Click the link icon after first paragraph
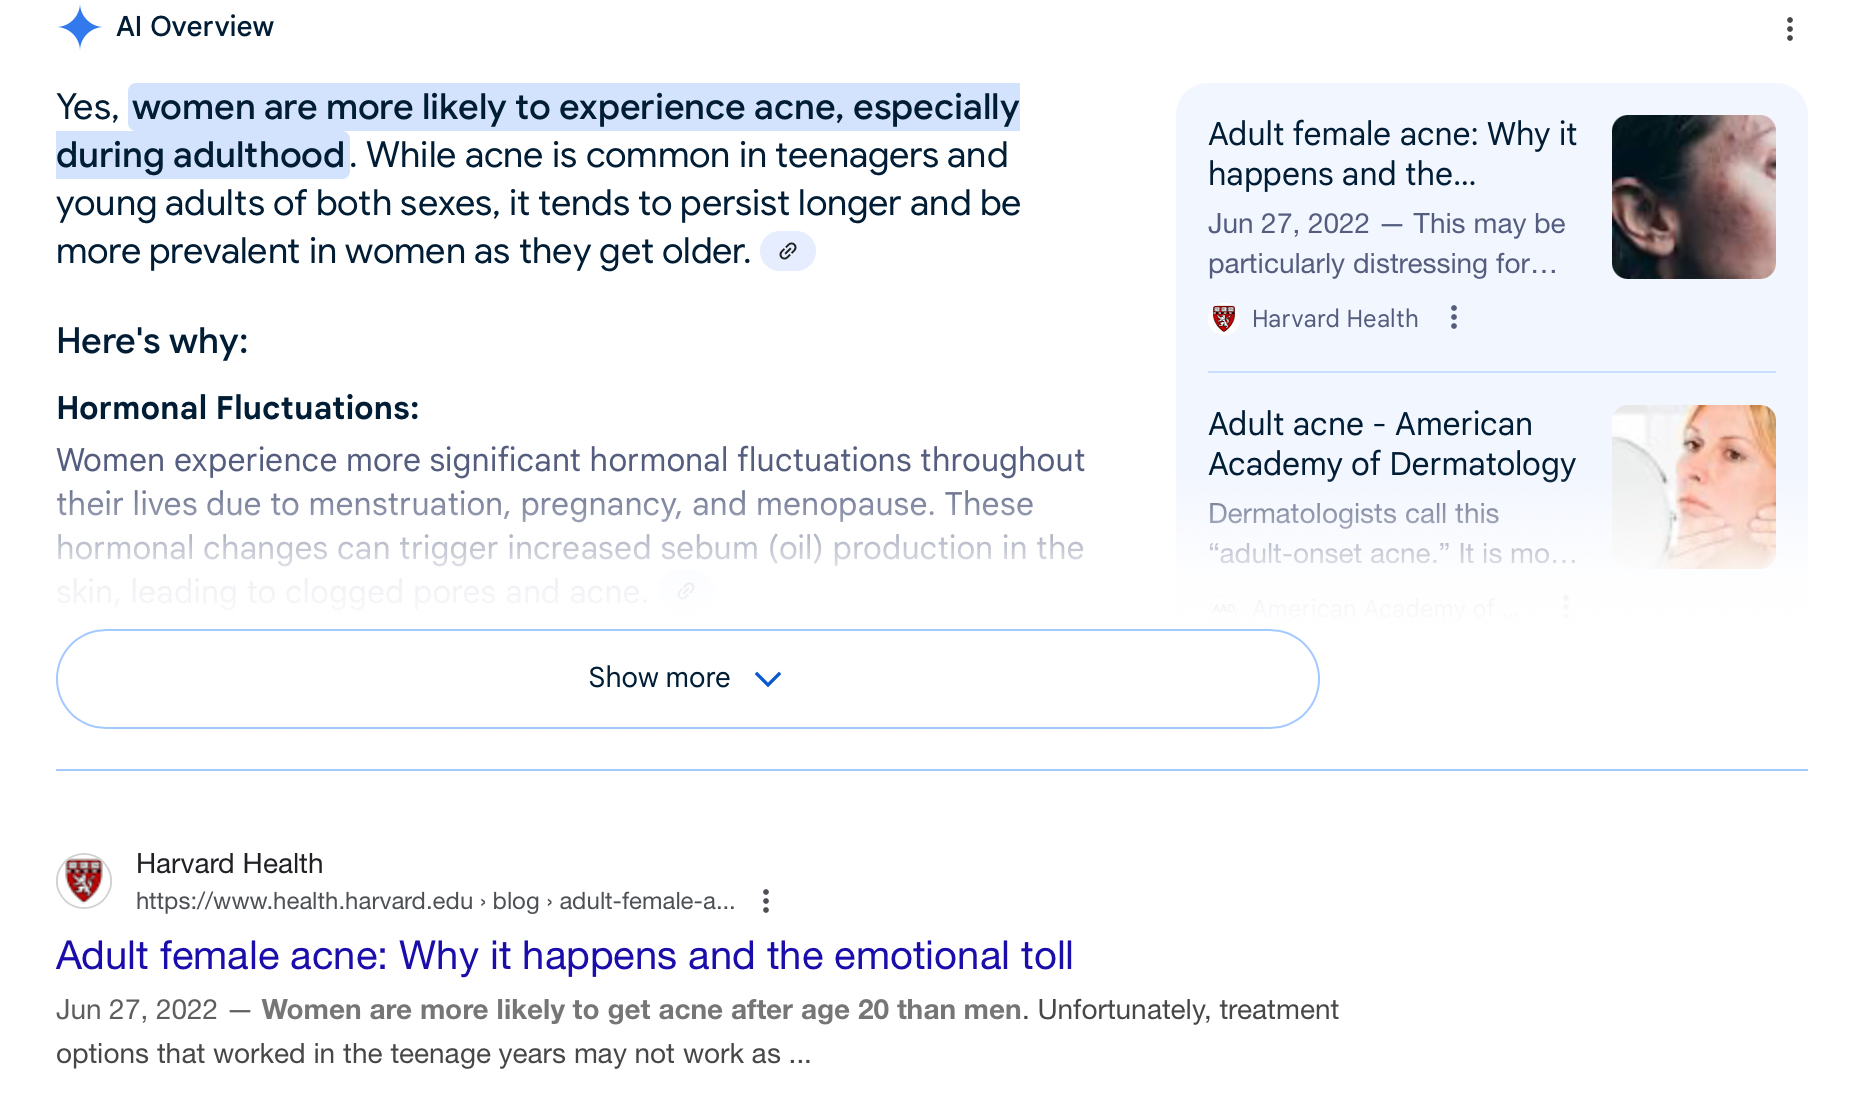Viewport: 1851px width, 1109px height. 788,251
